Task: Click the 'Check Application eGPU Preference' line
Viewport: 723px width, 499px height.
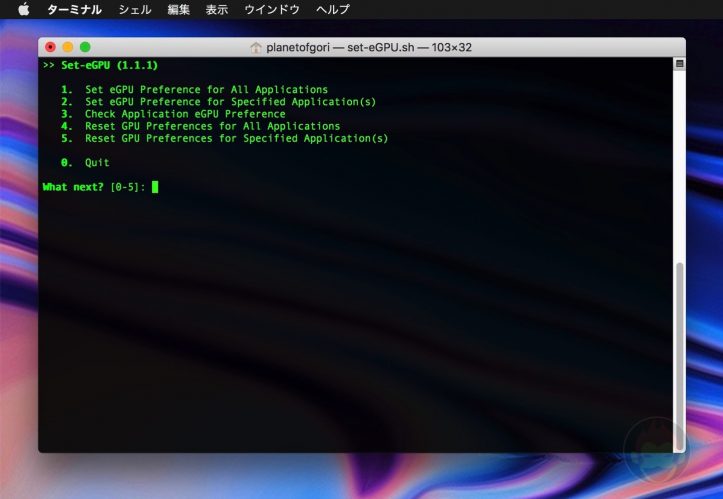Action: (185, 114)
